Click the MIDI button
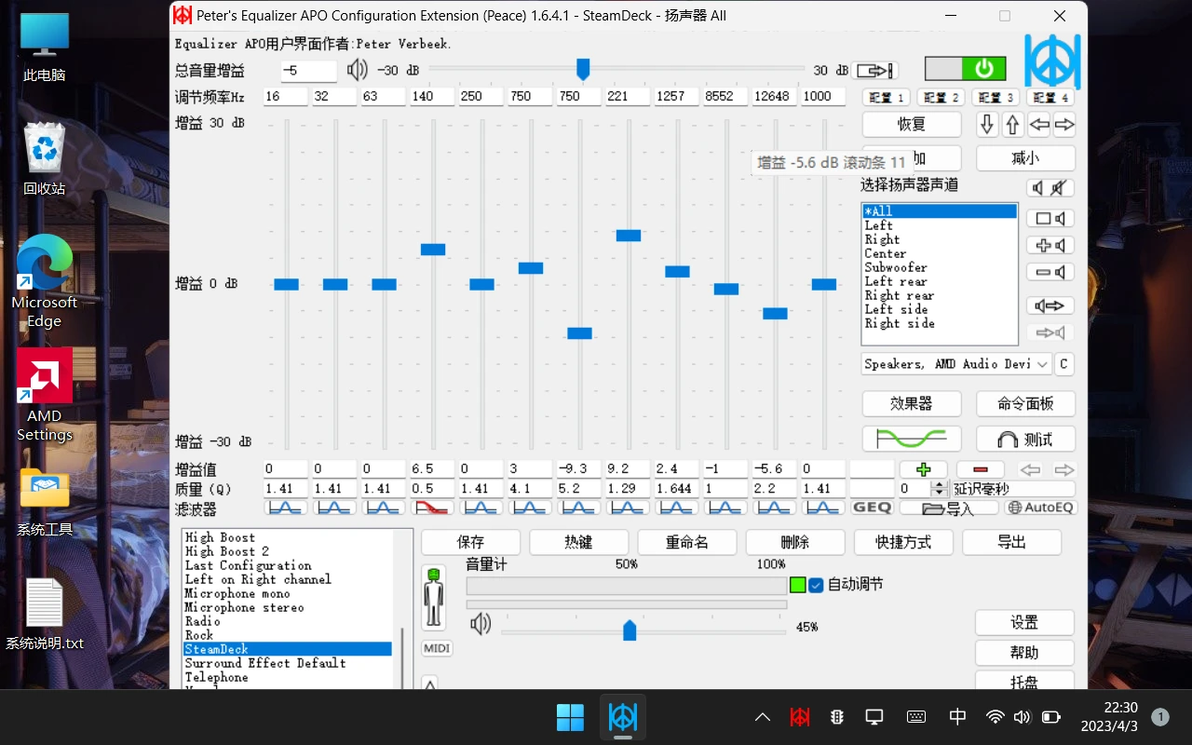The width and height of the screenshot is (1192, 745). (x=437, y=648)
